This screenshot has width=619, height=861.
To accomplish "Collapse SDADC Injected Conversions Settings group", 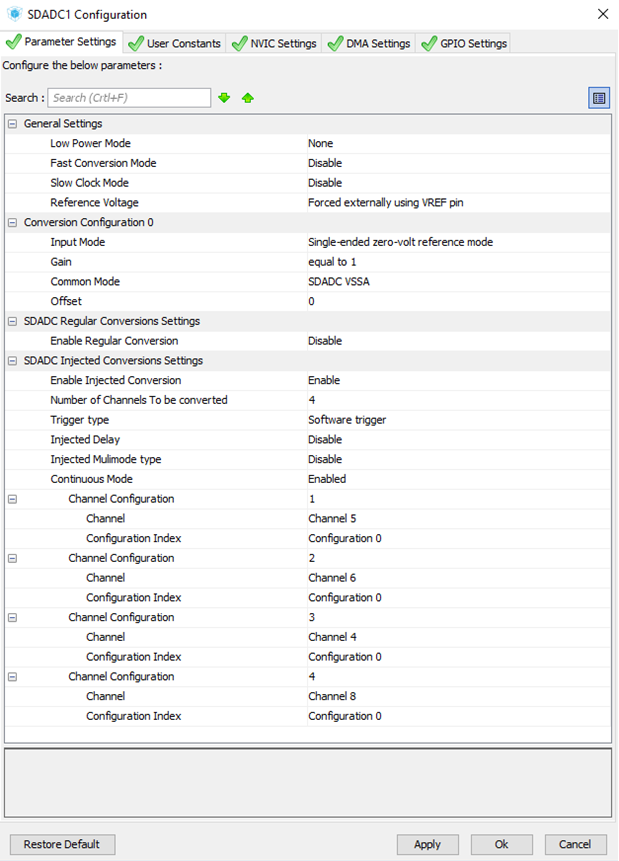I will (12, 361).
